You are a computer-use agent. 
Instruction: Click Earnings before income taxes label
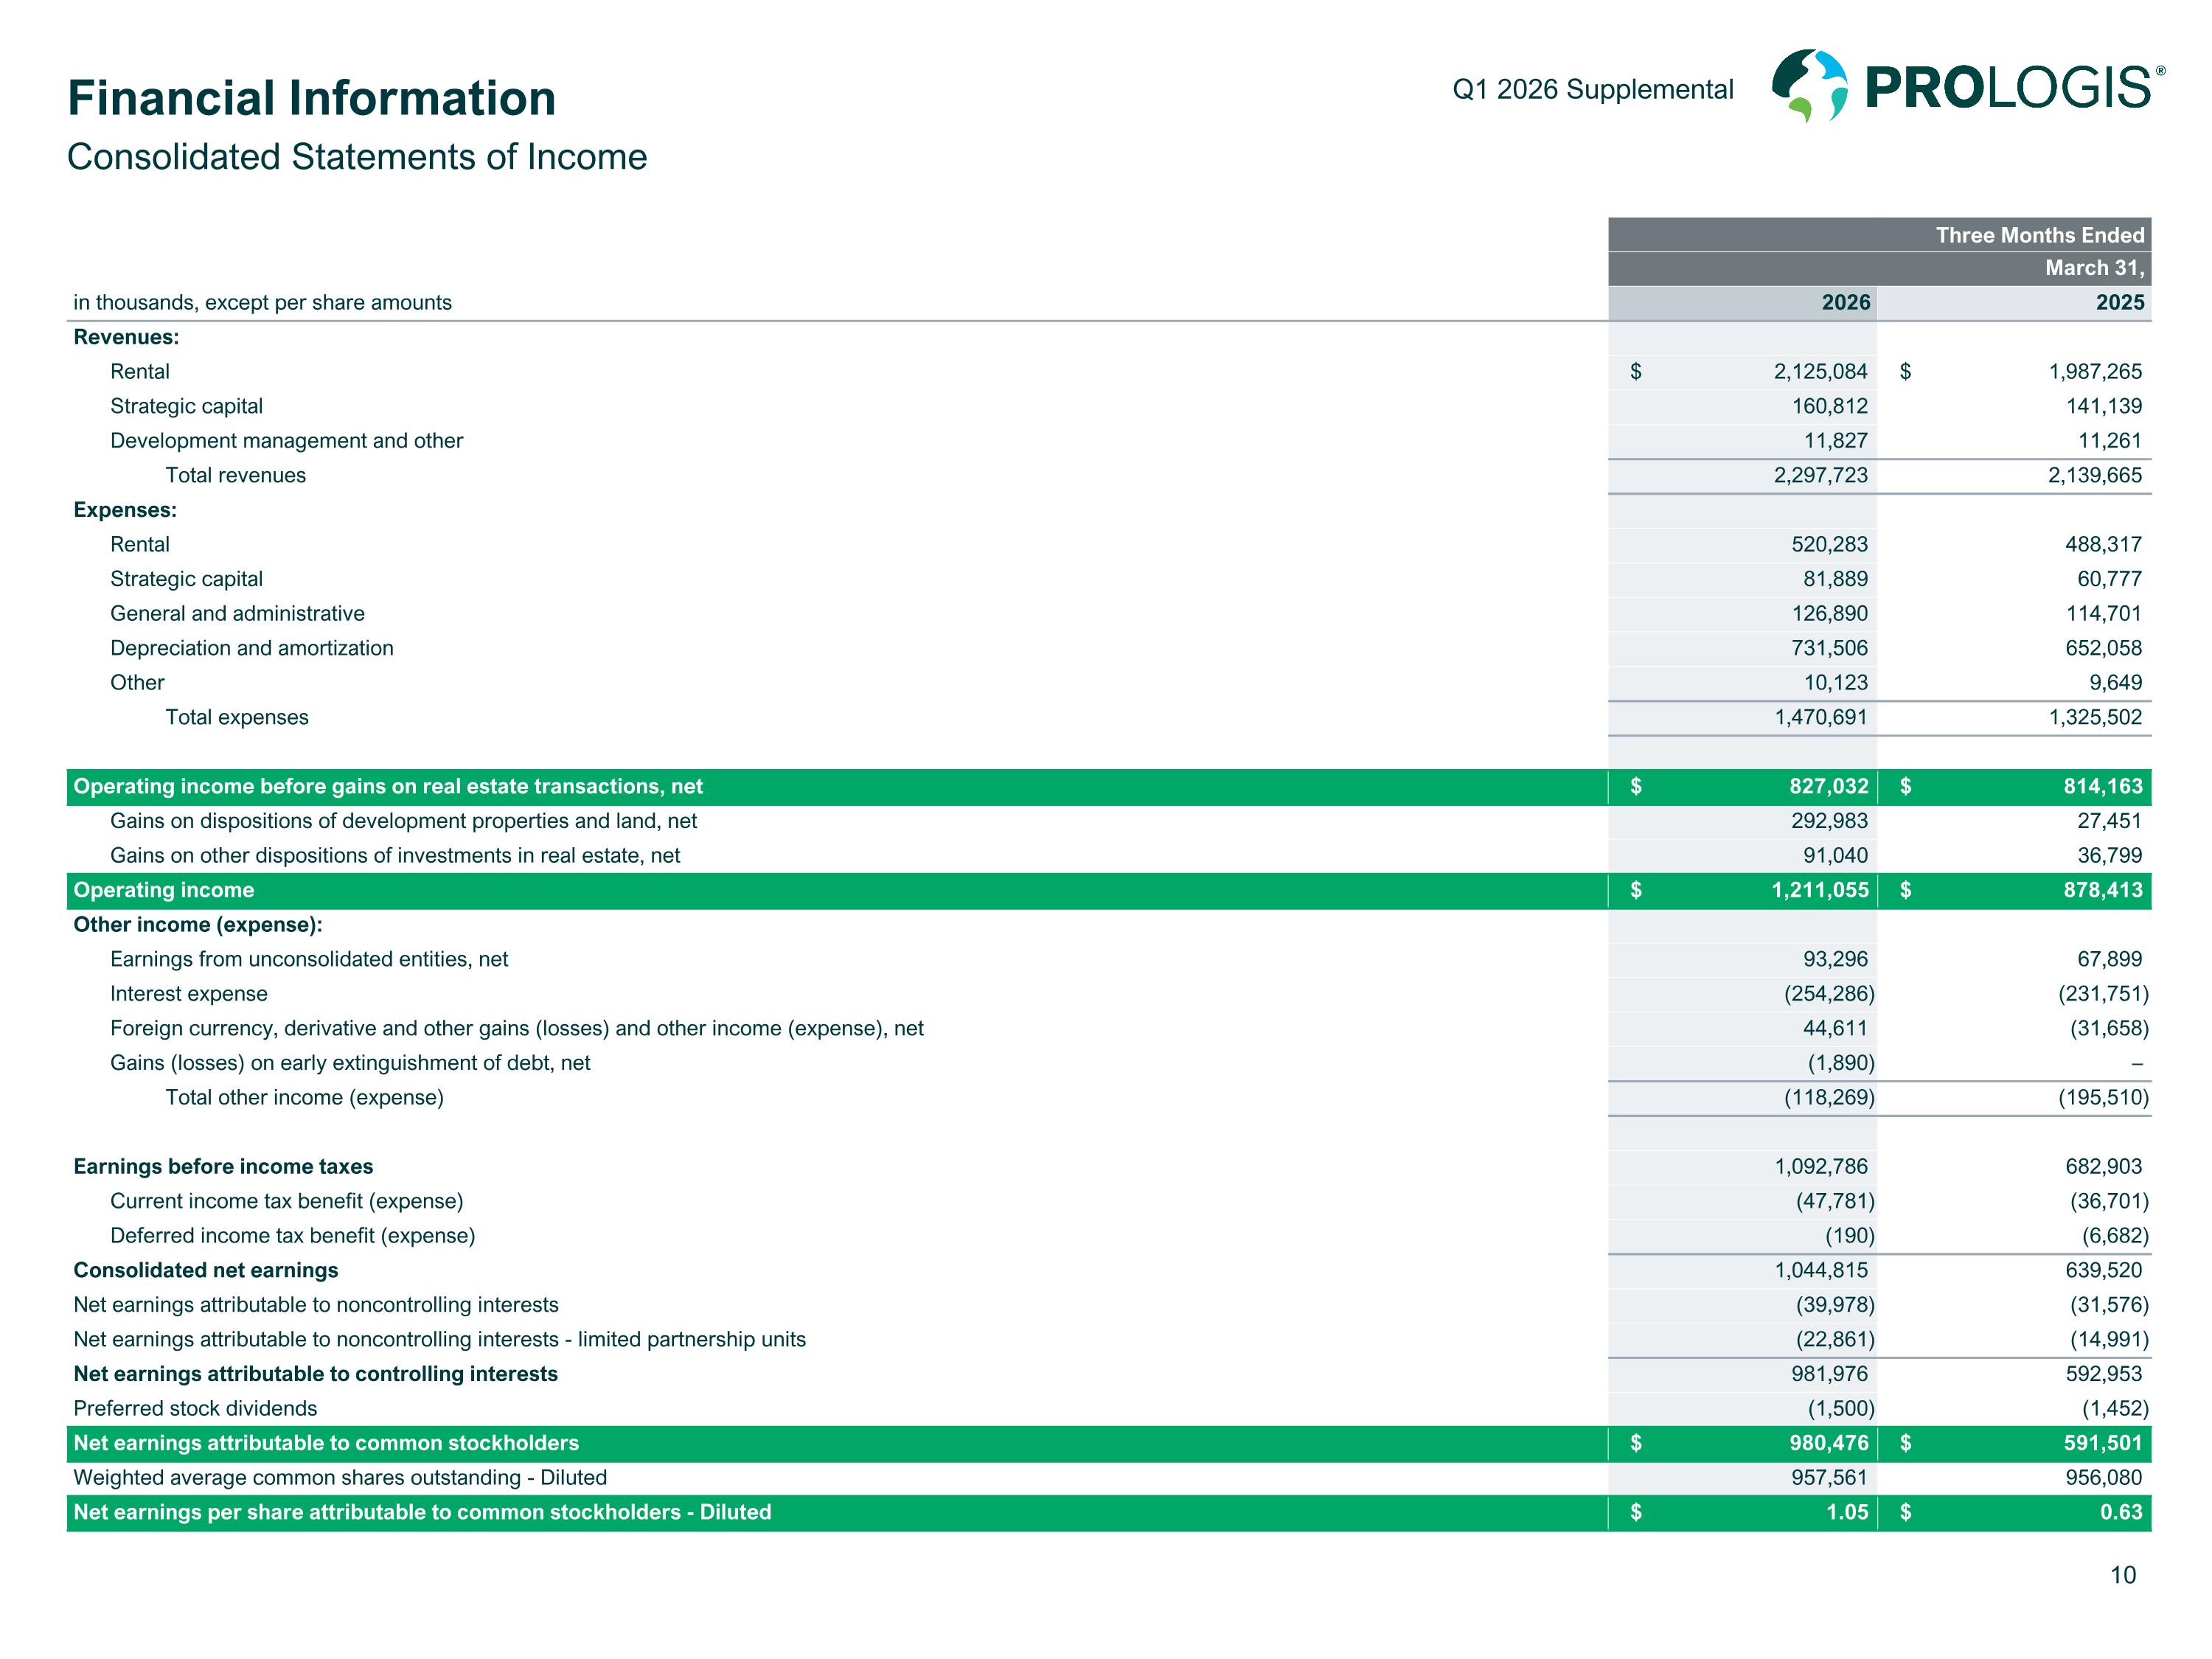[x=223, y=1166]
